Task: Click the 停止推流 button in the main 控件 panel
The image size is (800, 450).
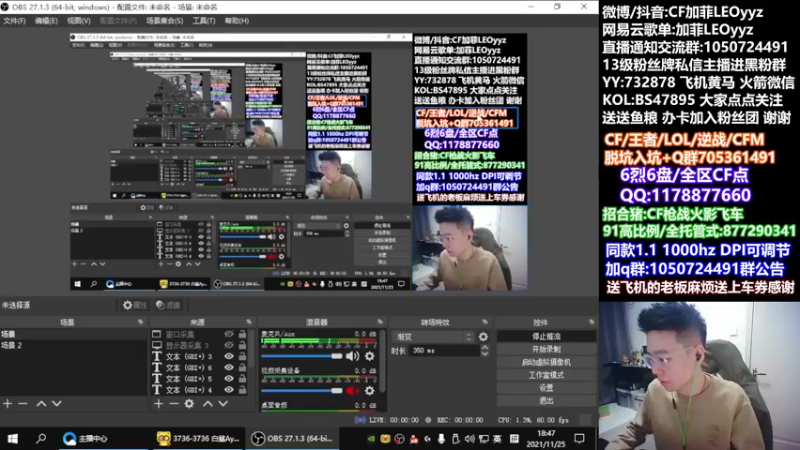Action: coord(546,337)
